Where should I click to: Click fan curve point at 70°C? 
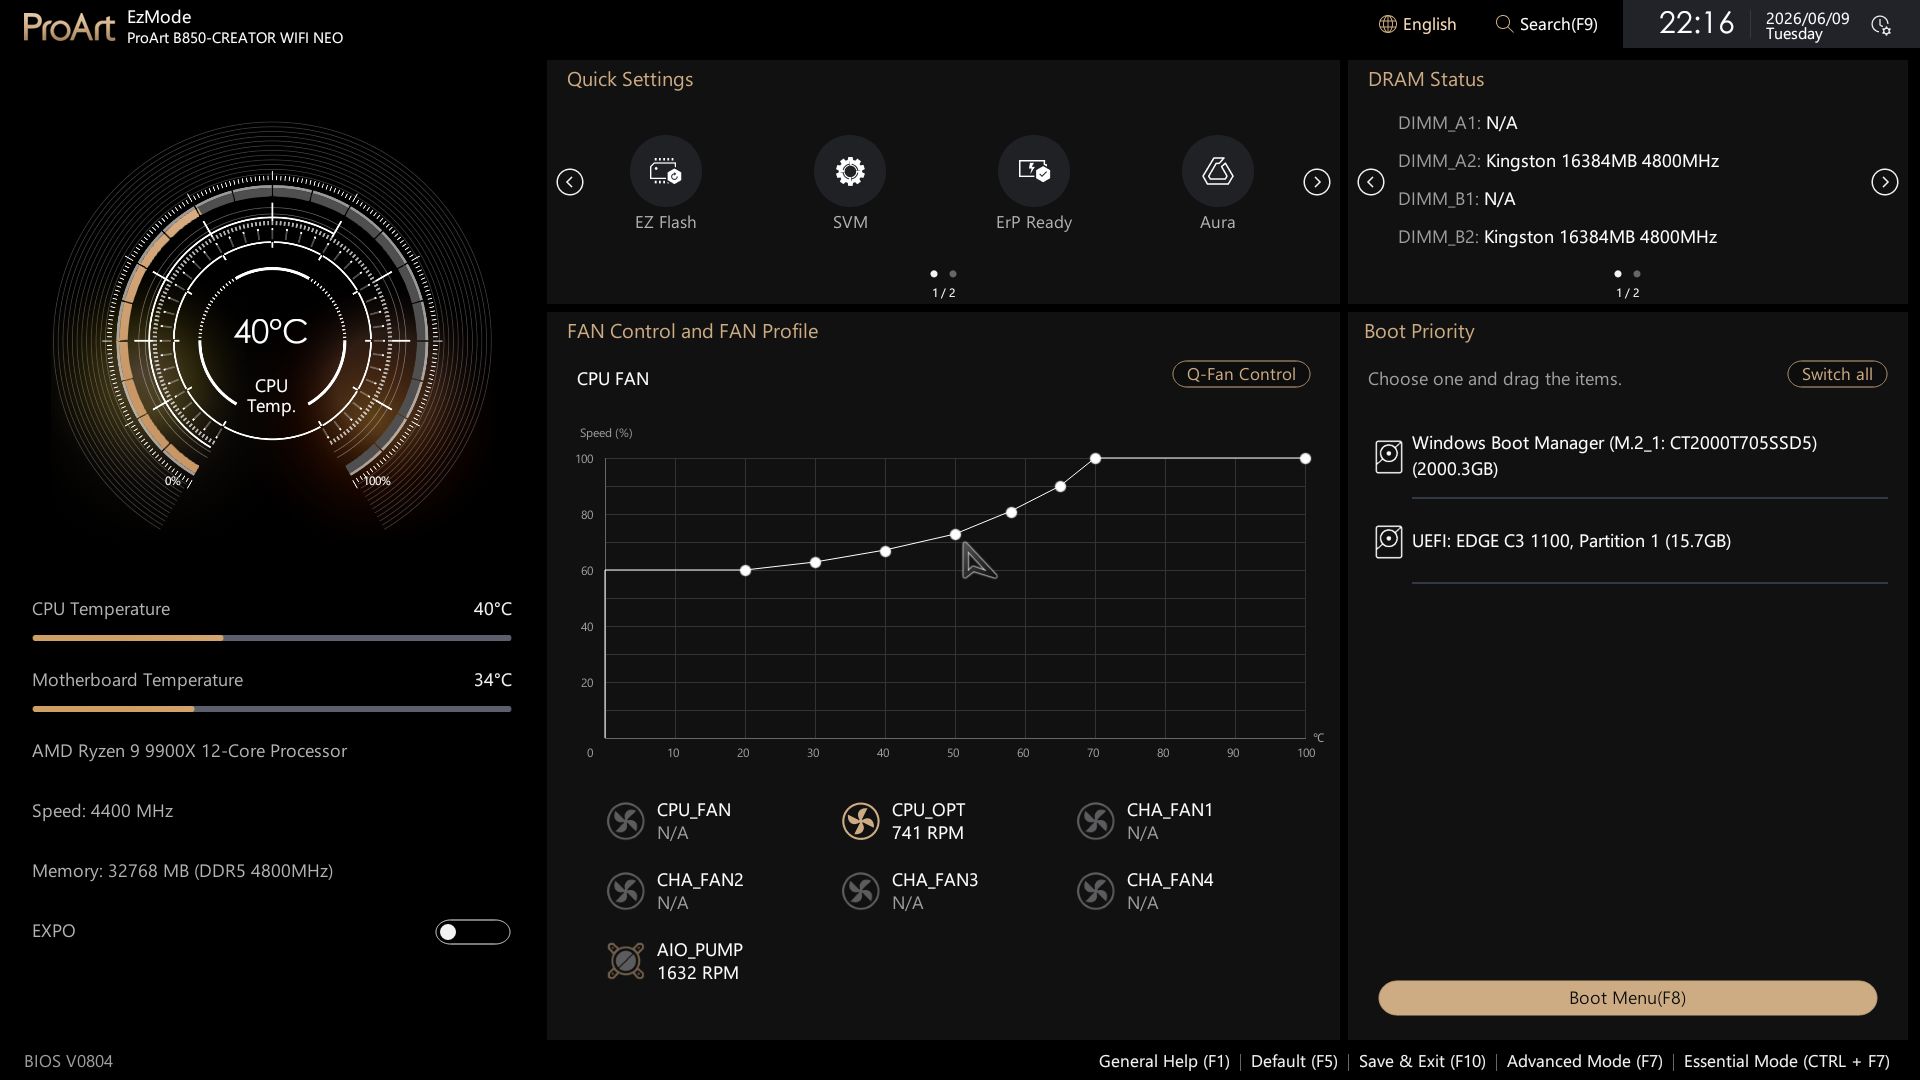1095,459
